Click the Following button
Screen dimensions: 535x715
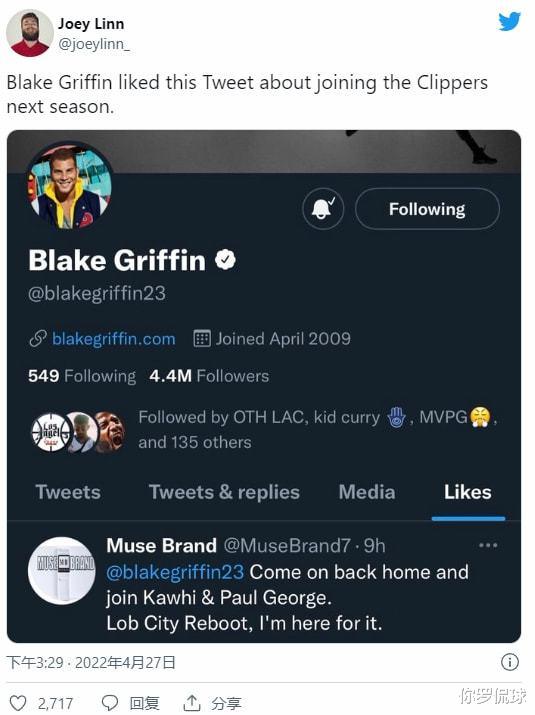427,209
